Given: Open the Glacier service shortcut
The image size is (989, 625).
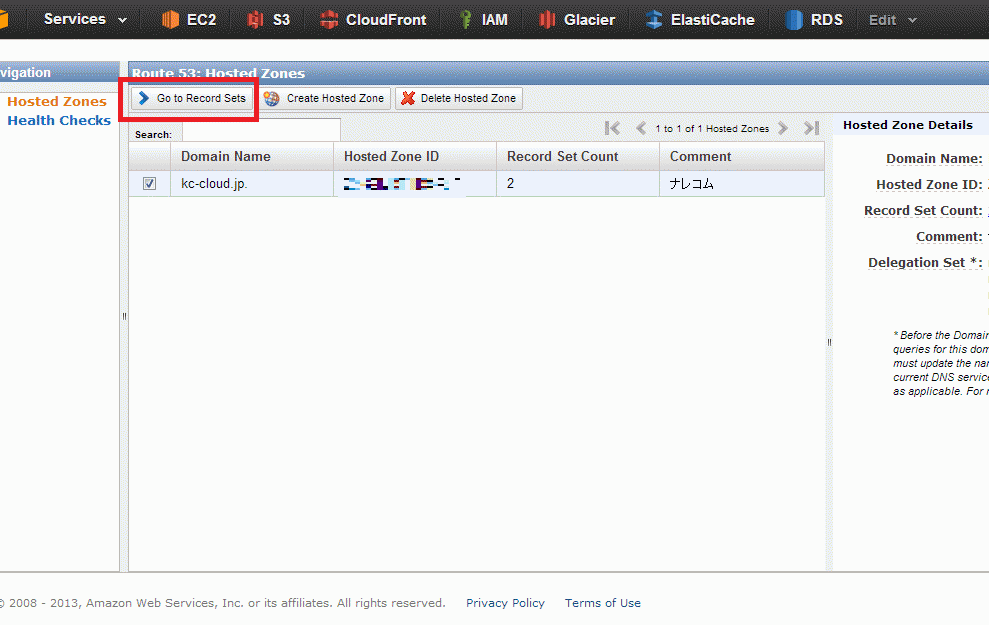Looking at the screenshot, I should coord(576,20).
